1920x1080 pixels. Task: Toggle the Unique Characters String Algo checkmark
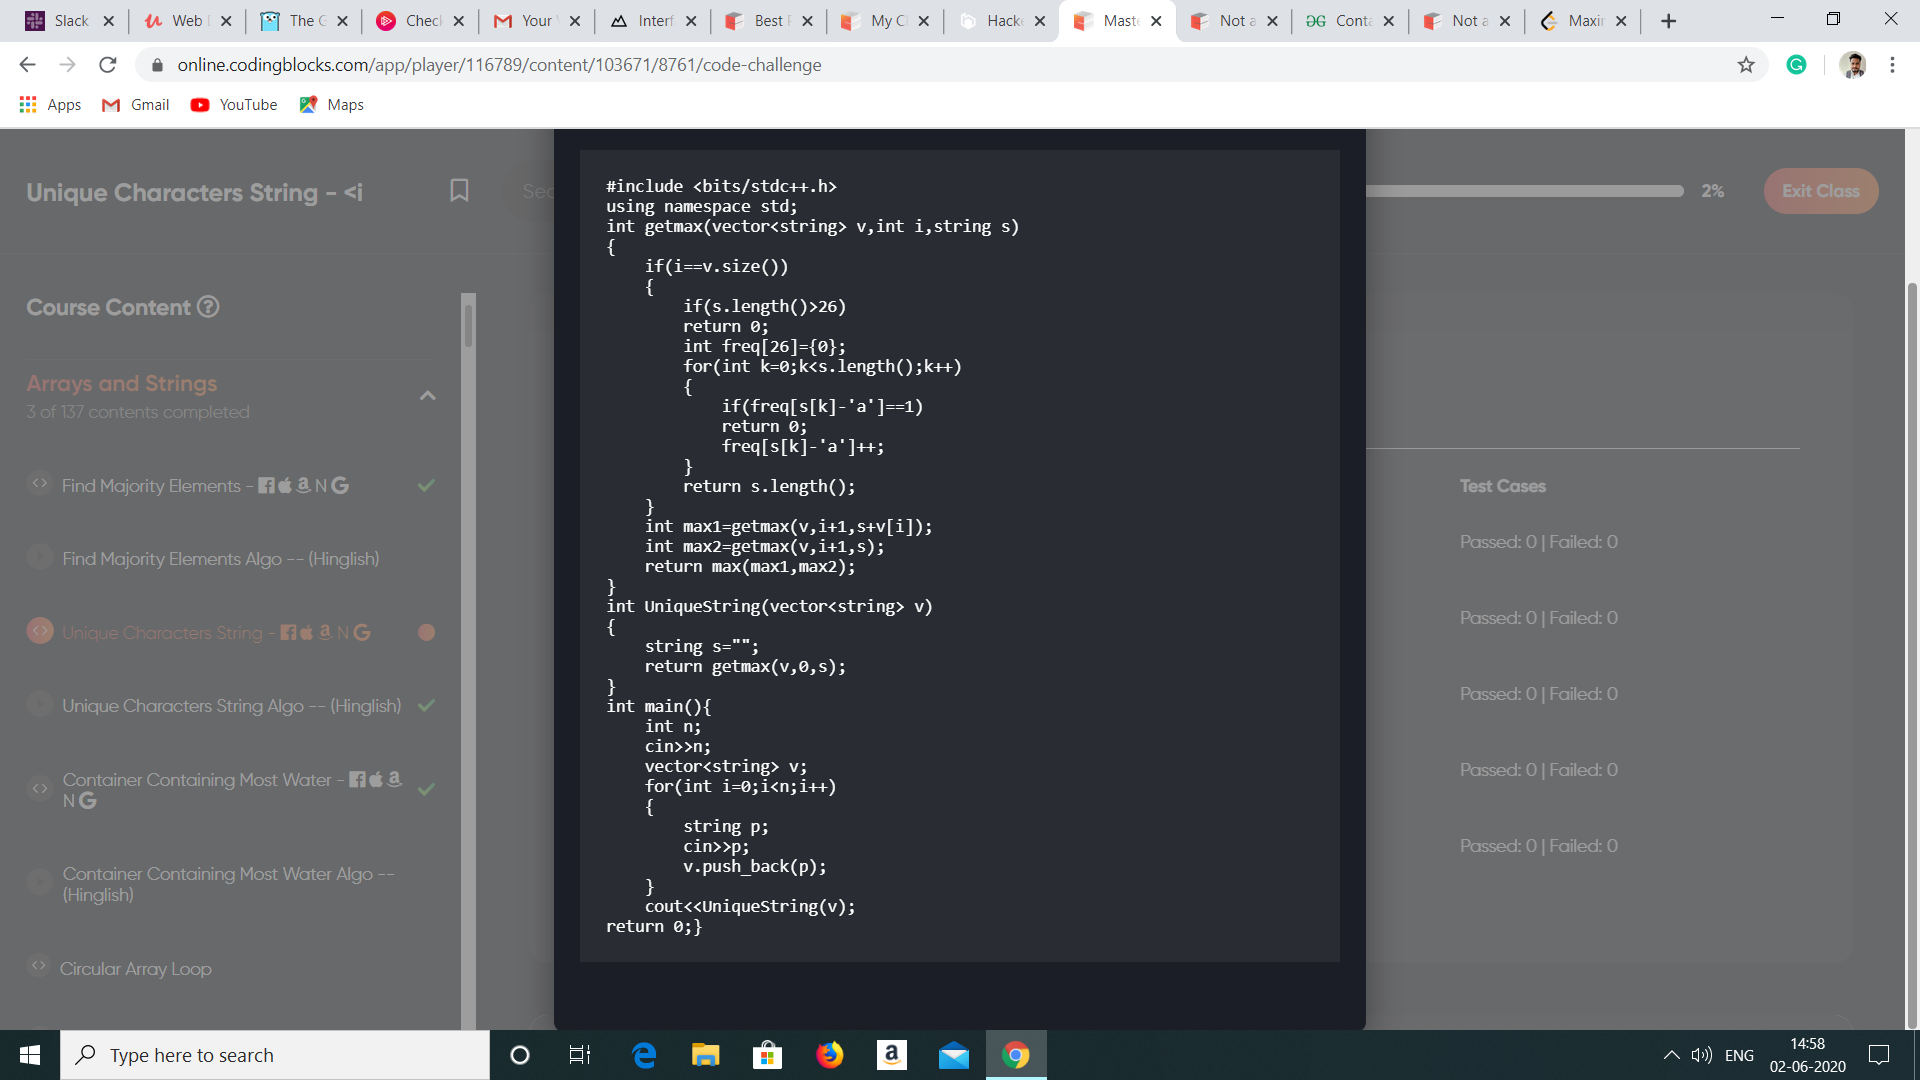426,706
